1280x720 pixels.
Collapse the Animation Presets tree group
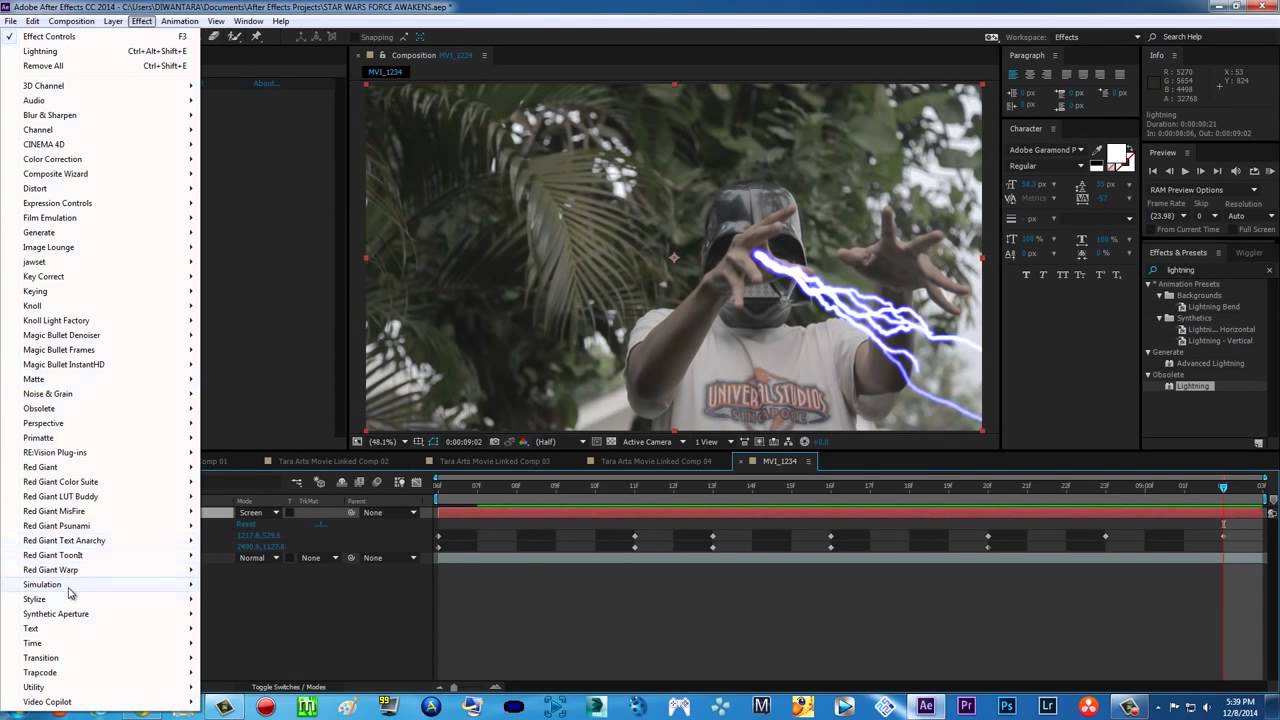tap(1148, 284)
